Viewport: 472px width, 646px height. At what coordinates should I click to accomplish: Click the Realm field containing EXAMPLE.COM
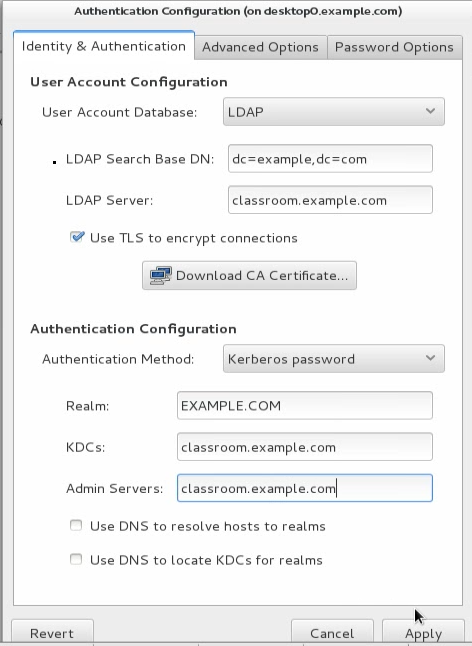305,405
